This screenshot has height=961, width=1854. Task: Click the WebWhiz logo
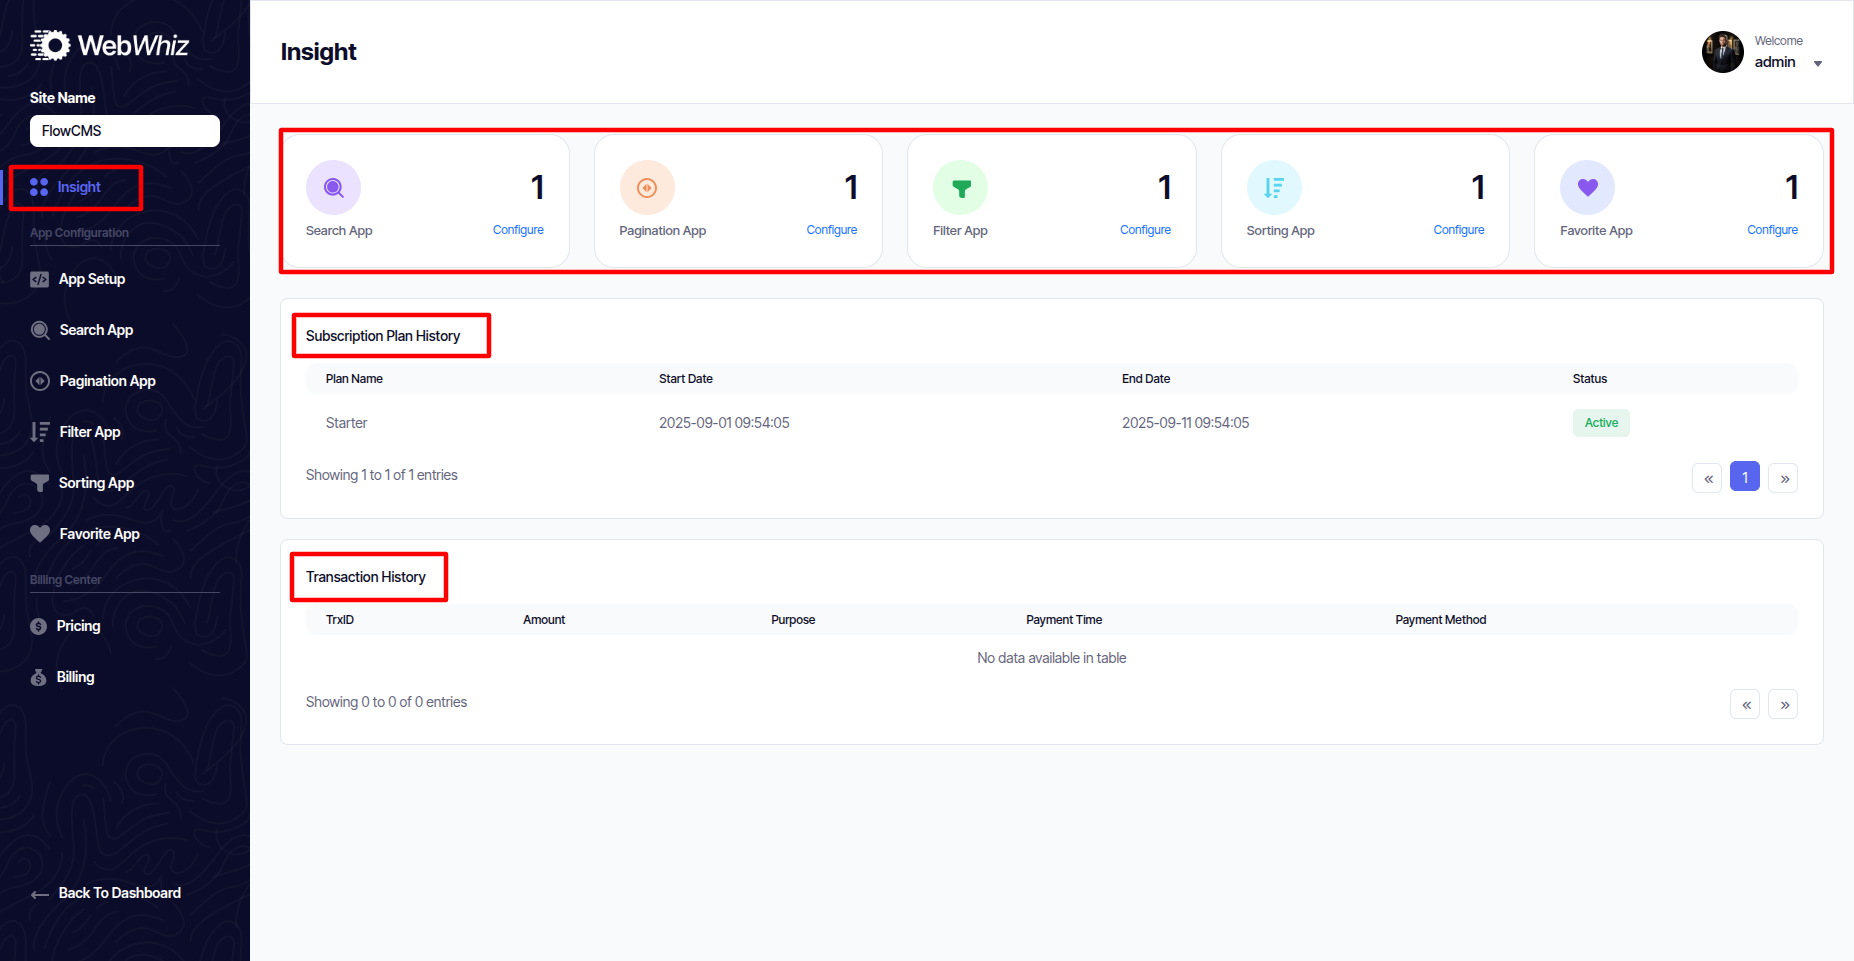pyautogui.click(x=110, y=45)
